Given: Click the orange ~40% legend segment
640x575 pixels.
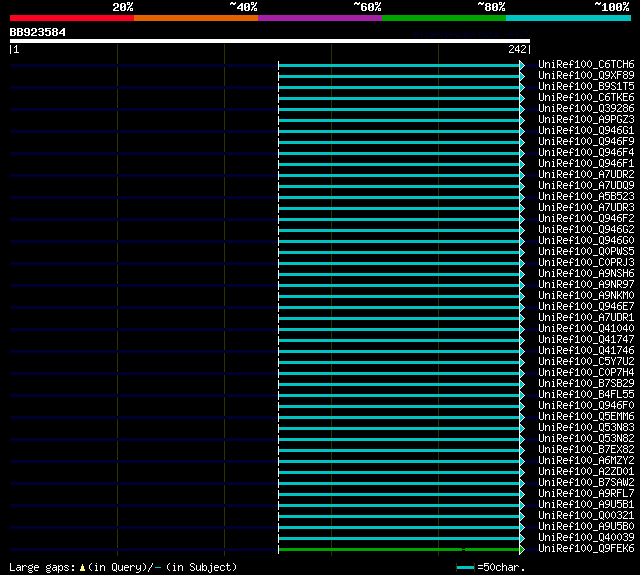Looking at the screenshot, I should (x=196, y=18).
